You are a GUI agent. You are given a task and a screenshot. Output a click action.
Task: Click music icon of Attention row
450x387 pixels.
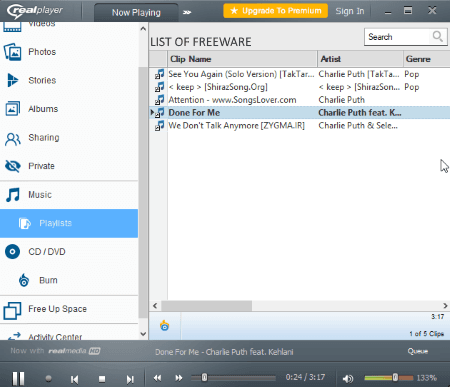click(159, 100)
